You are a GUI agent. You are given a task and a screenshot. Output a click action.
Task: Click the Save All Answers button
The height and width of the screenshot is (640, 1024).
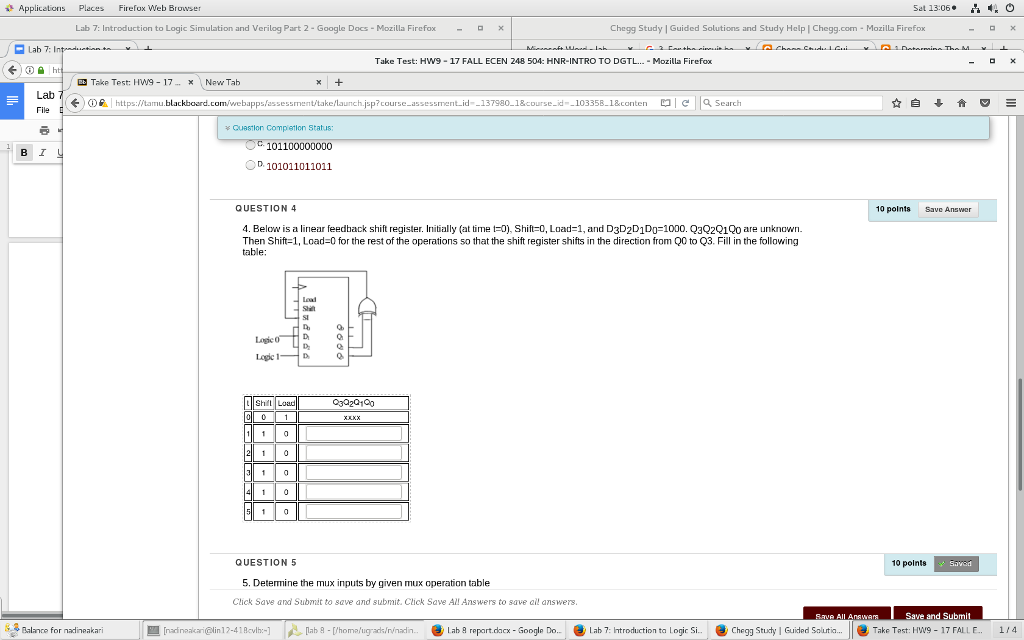click(846, 615)
